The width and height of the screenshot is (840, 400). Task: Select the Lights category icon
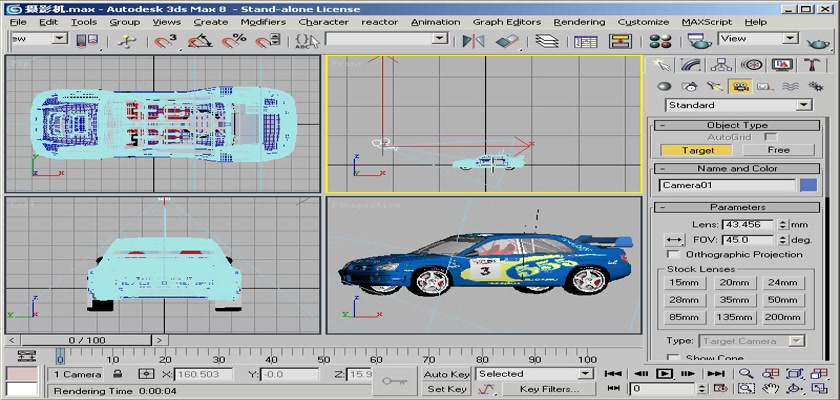point(715,86)
